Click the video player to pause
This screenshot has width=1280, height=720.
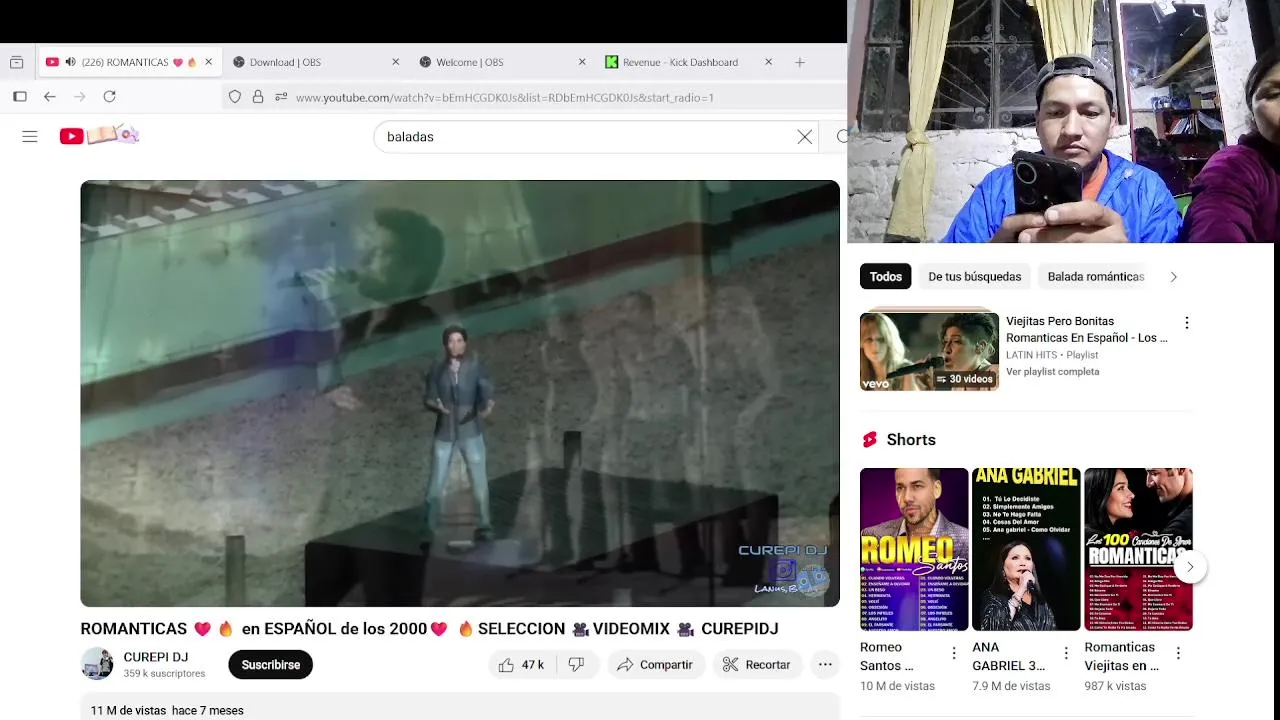point(460,393)
